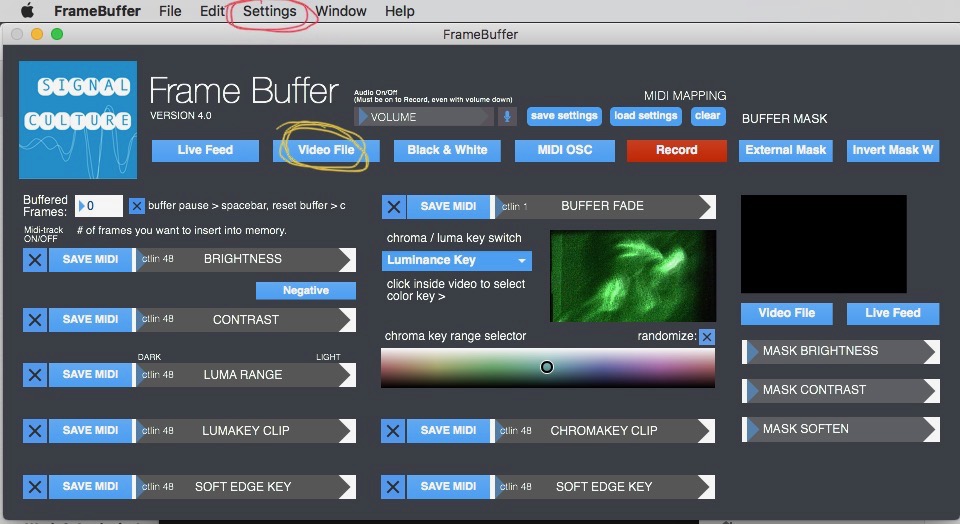Choose Live Feed under the buffer mask preview
This screenshot has height=524, width=960.
893,313
